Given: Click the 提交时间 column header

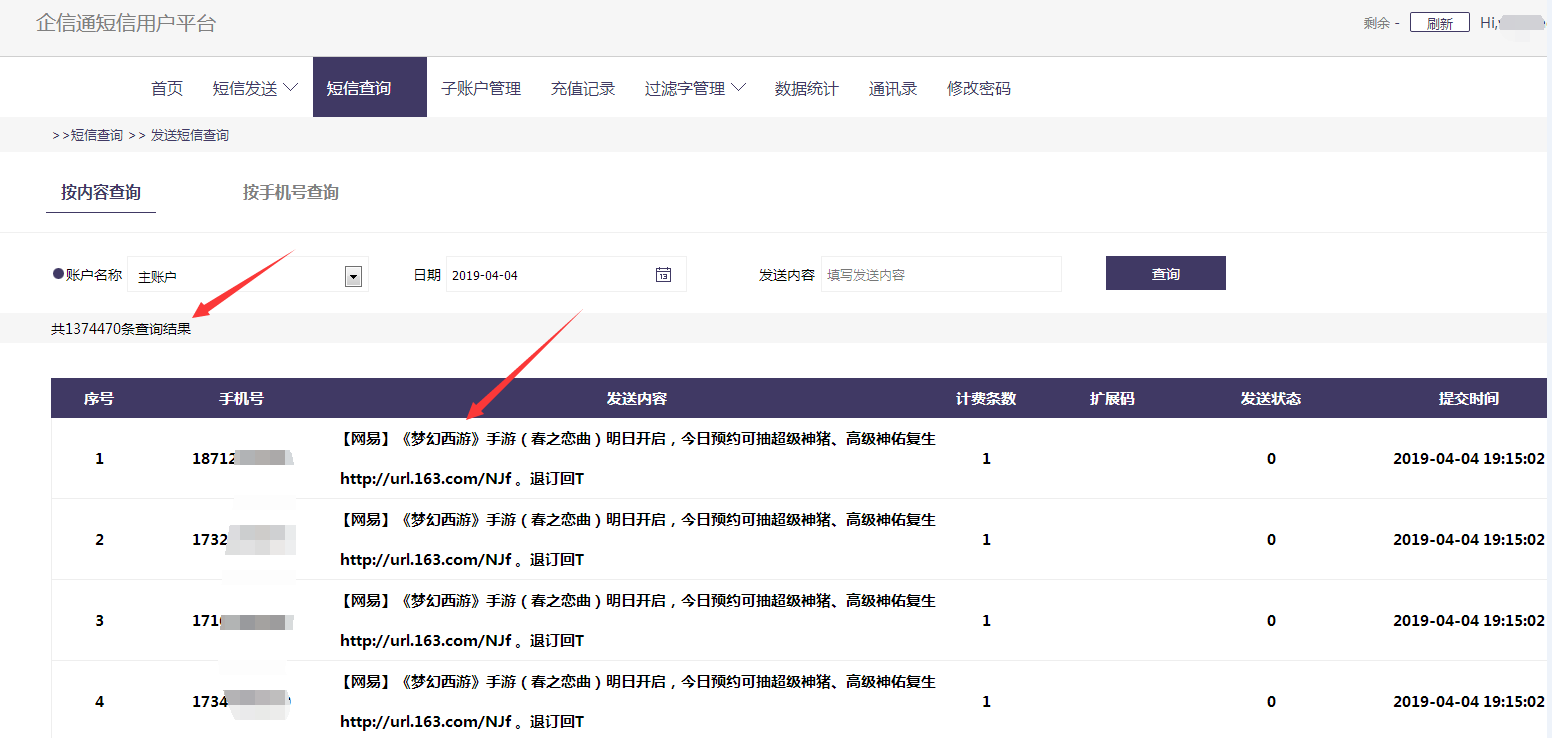Looking at the screenshot, I should tap(1468, 398).
